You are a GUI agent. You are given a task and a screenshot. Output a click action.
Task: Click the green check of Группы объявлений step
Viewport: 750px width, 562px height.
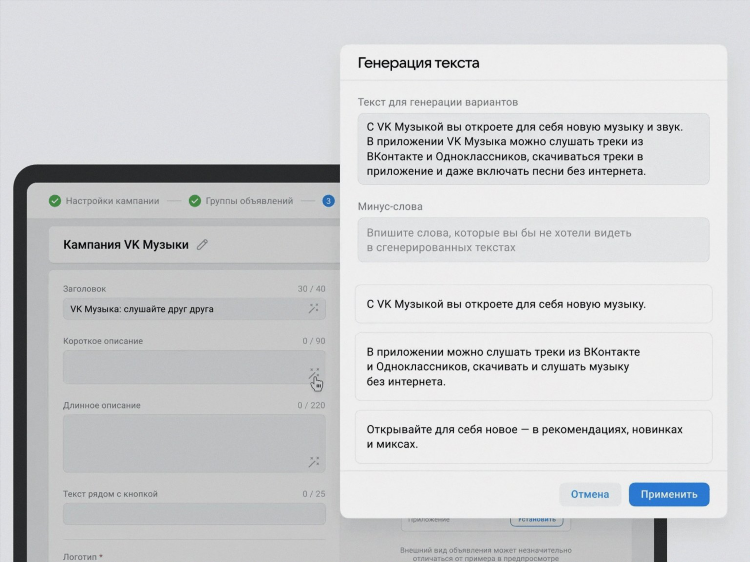195,201
